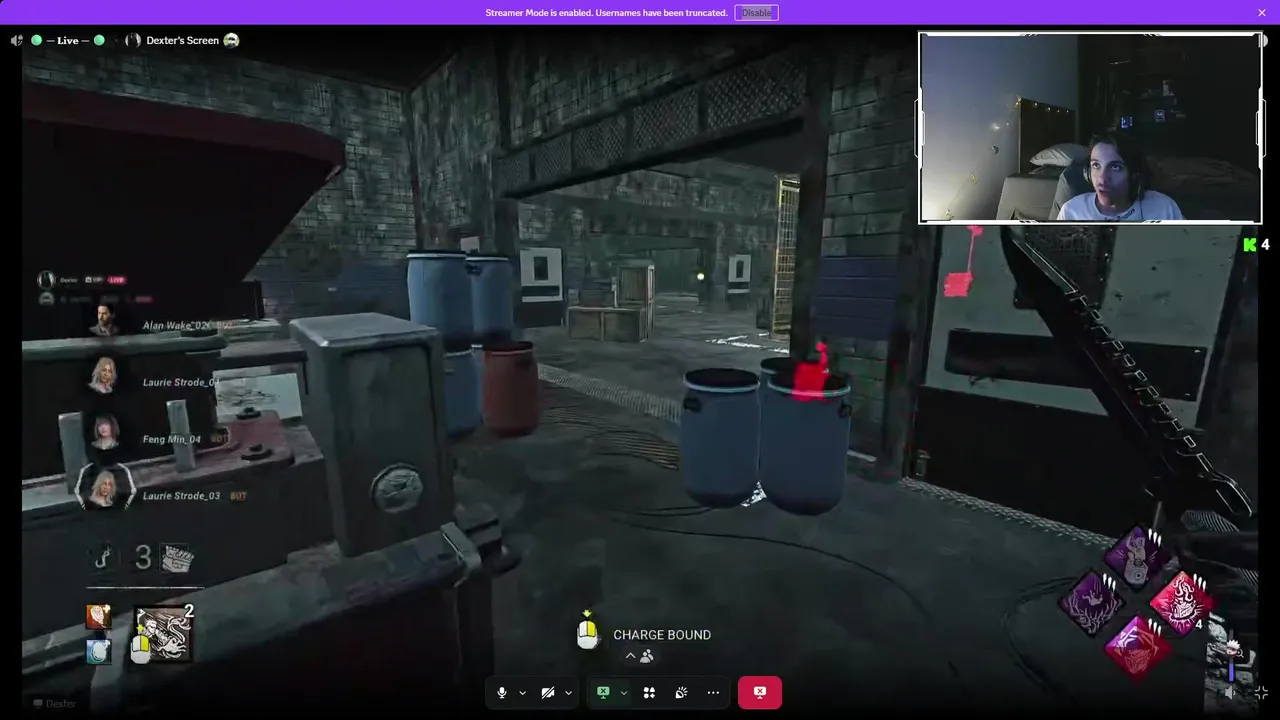Click Feng Min_04 survivor portrait
This screenshot has height=720, width=1280.
click(104, 432)
